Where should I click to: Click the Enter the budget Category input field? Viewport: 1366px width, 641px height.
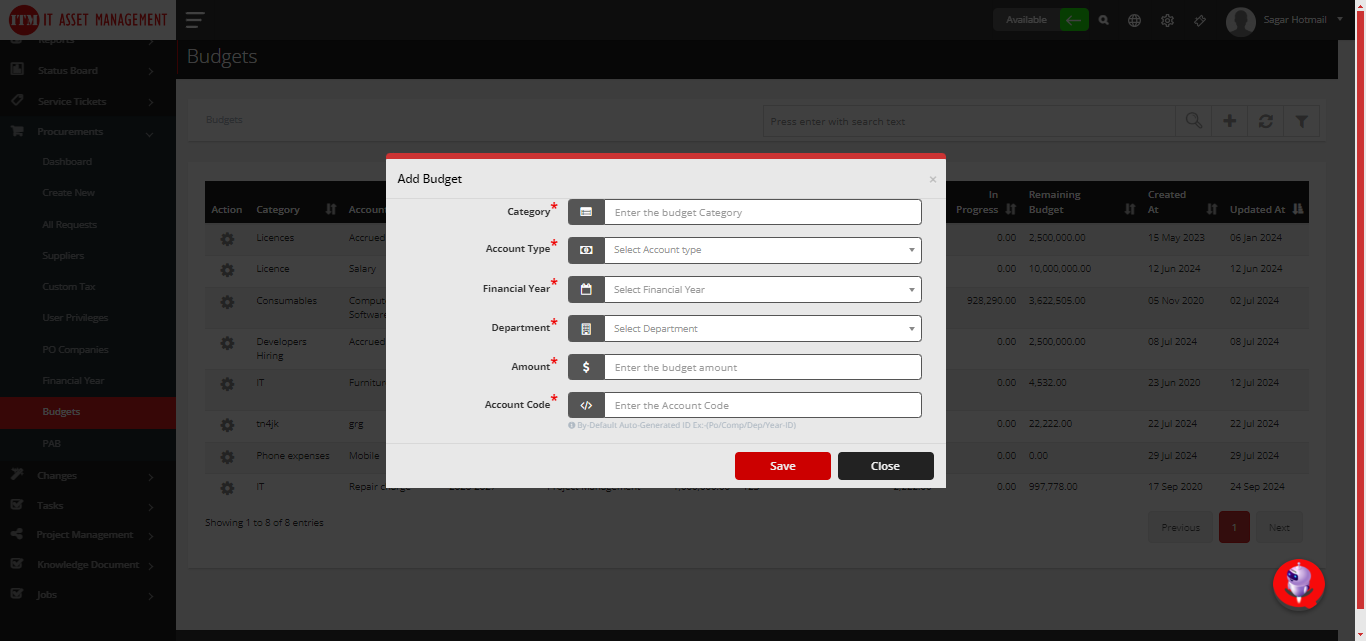tap(762, 212)
